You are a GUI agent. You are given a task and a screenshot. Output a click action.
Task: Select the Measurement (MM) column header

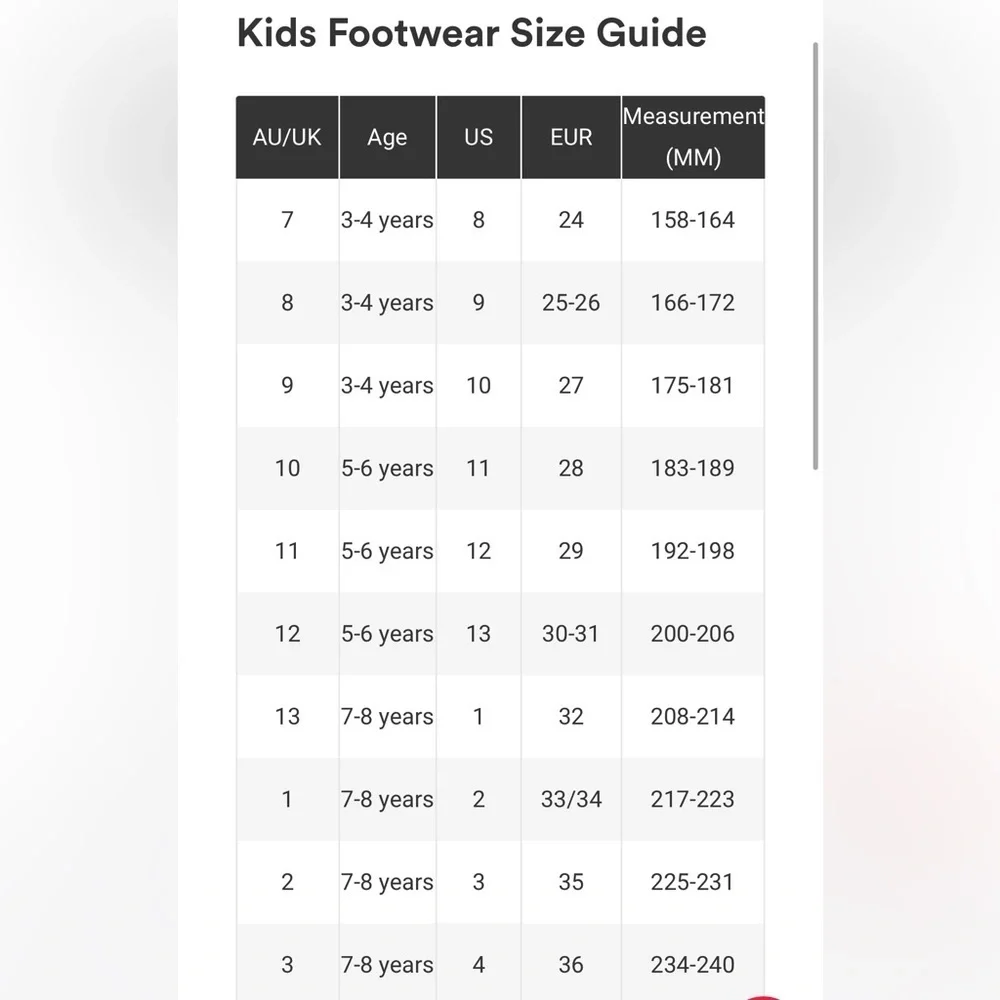(693, 137)
